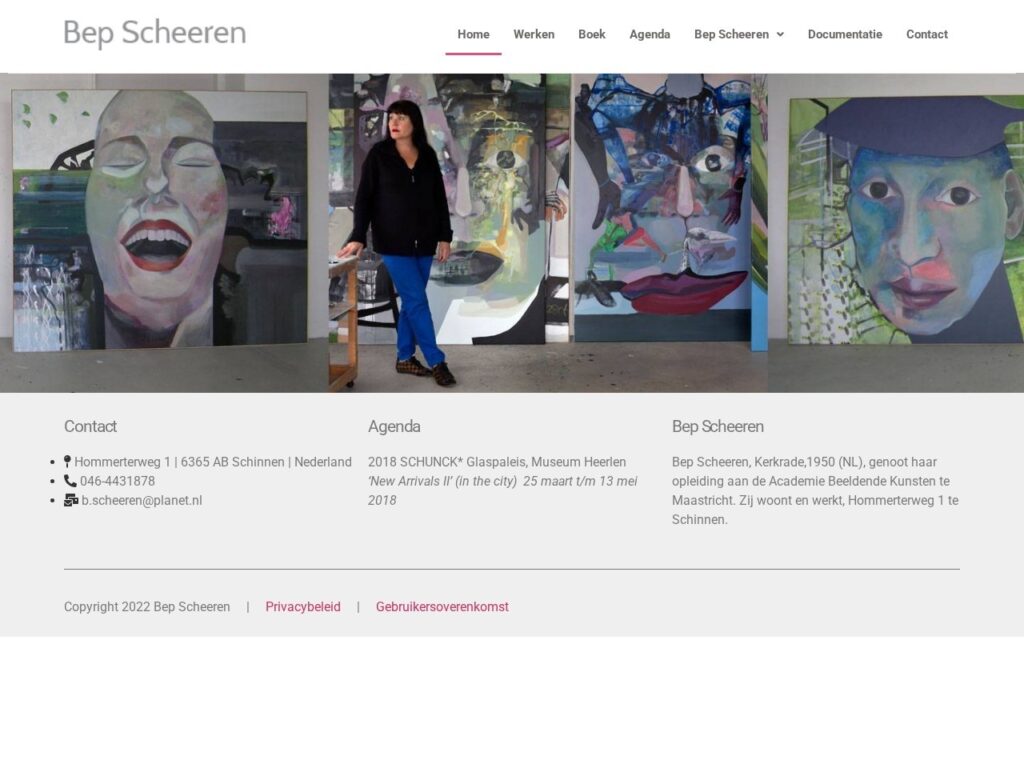Click the 'New Arrivals II' exhibition text

point(502,490)
